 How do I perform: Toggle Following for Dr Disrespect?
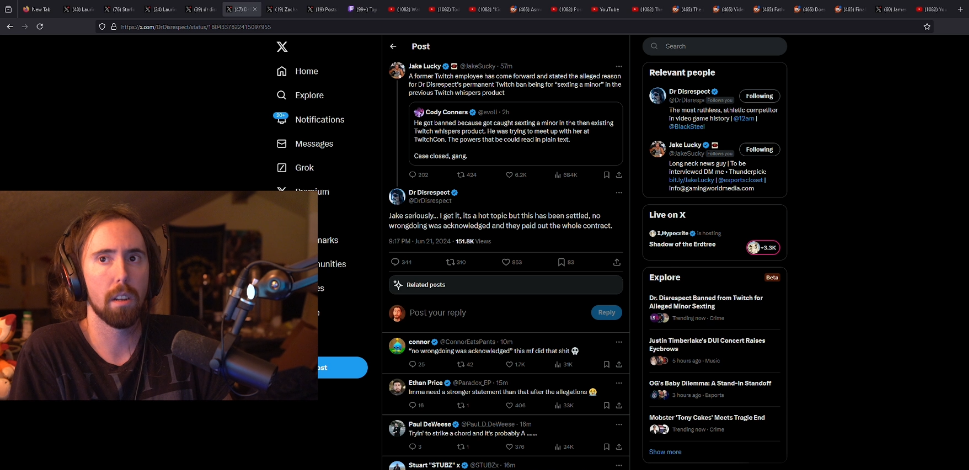point(759,96)
